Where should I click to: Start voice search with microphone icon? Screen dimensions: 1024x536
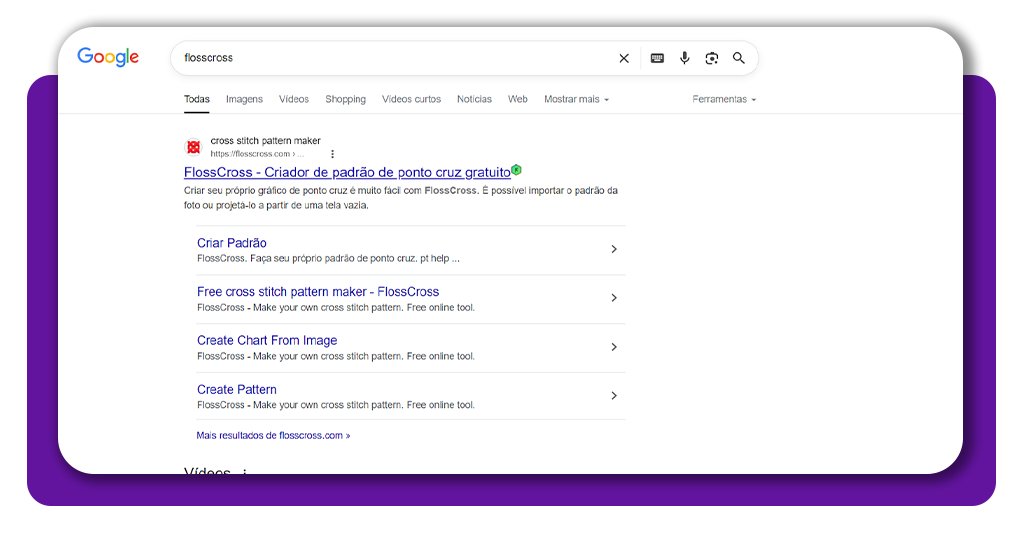click(684, 58)
